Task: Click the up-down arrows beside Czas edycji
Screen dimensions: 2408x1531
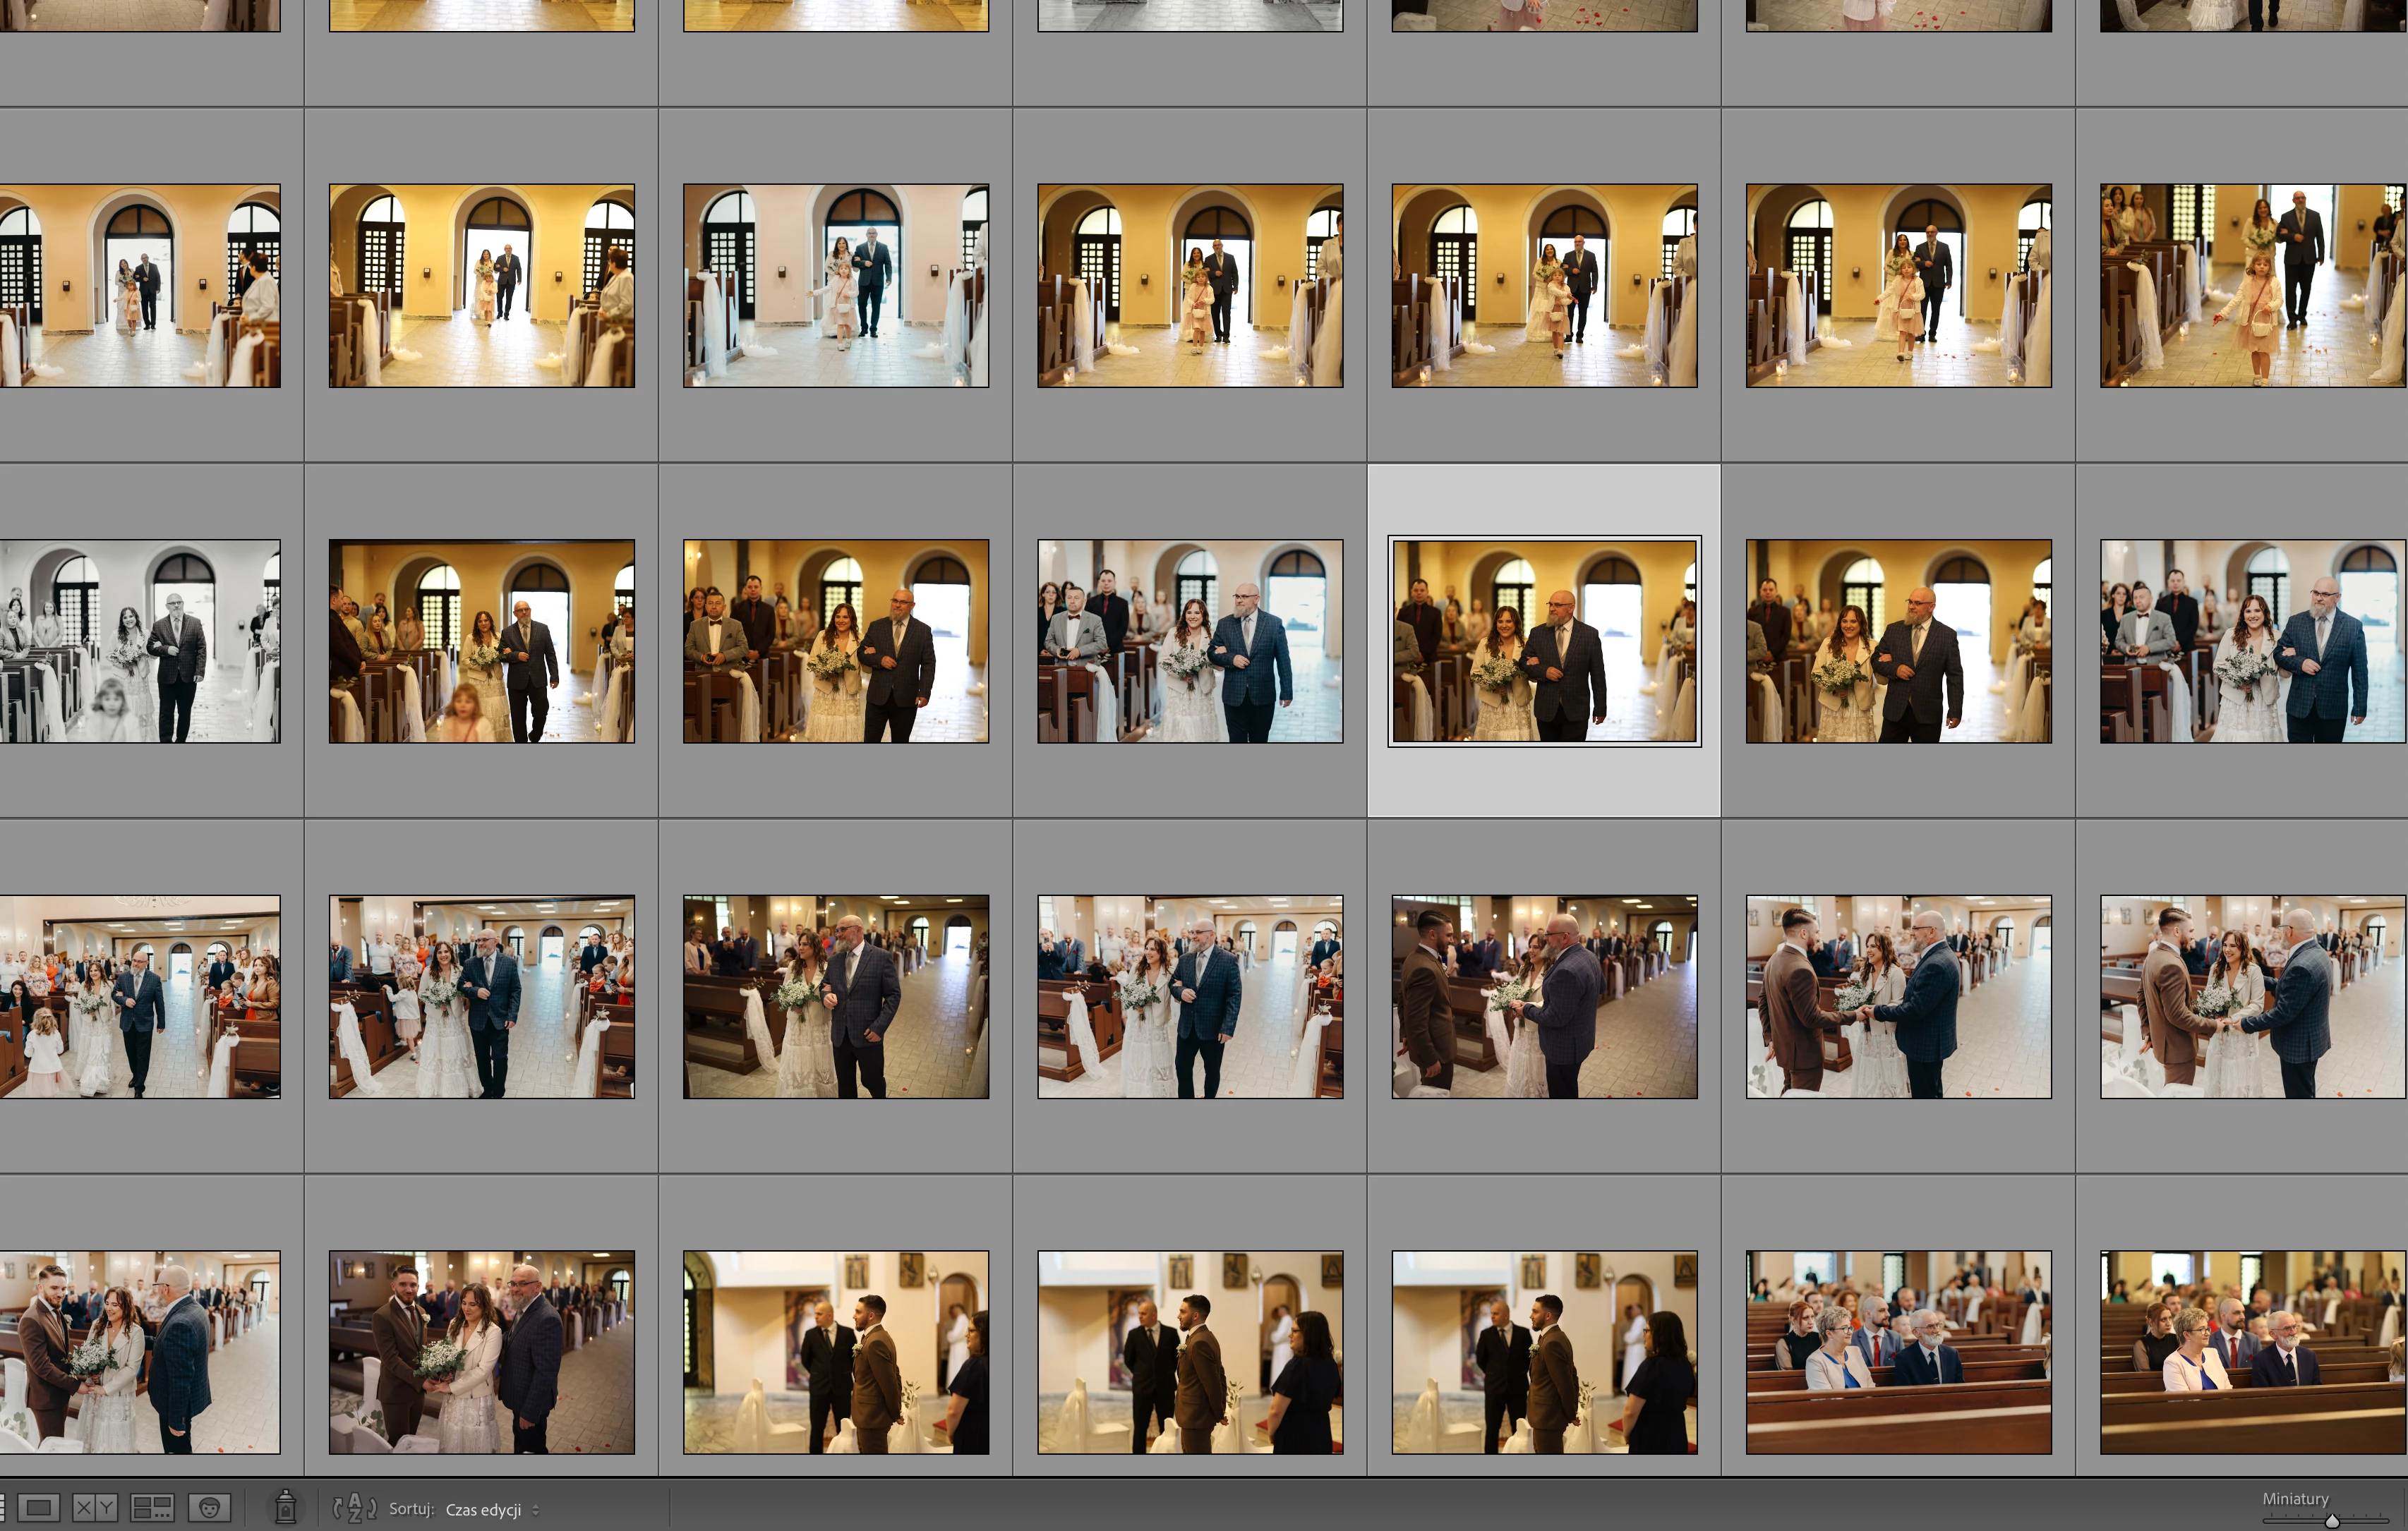Action: click(x=536, y=1510)
